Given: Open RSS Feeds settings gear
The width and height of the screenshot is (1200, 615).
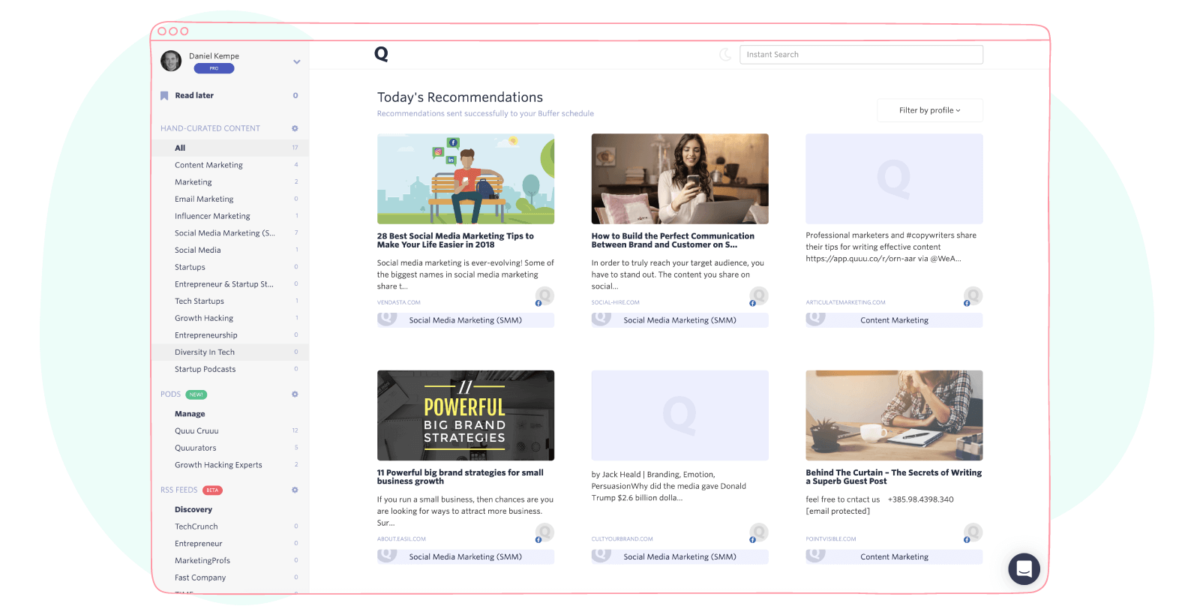Looking at the screenshot, I should 294,490.
